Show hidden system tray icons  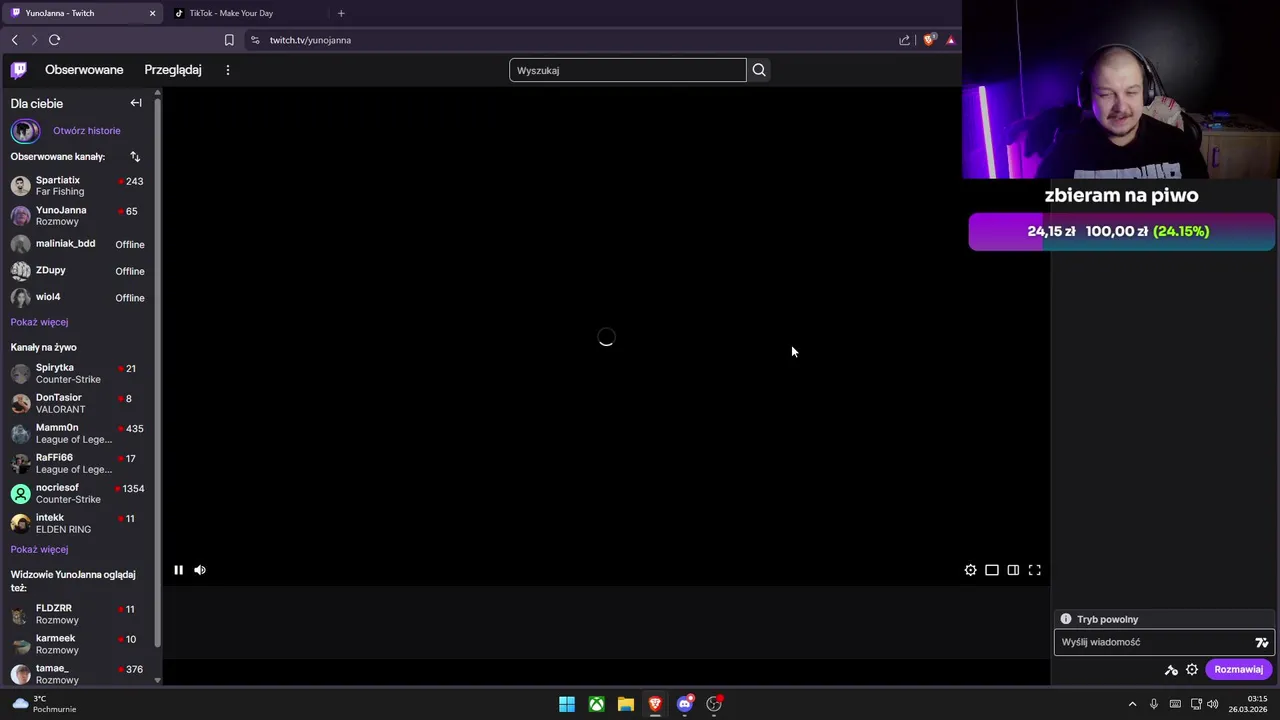[x=1132, y=704]
